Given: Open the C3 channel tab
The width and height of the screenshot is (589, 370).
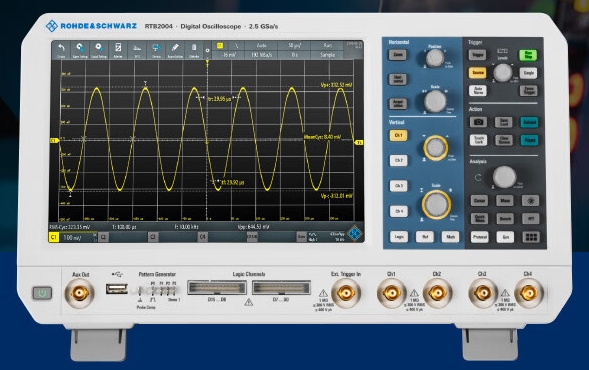Looking at the screenshot, I should coord(153,237).
